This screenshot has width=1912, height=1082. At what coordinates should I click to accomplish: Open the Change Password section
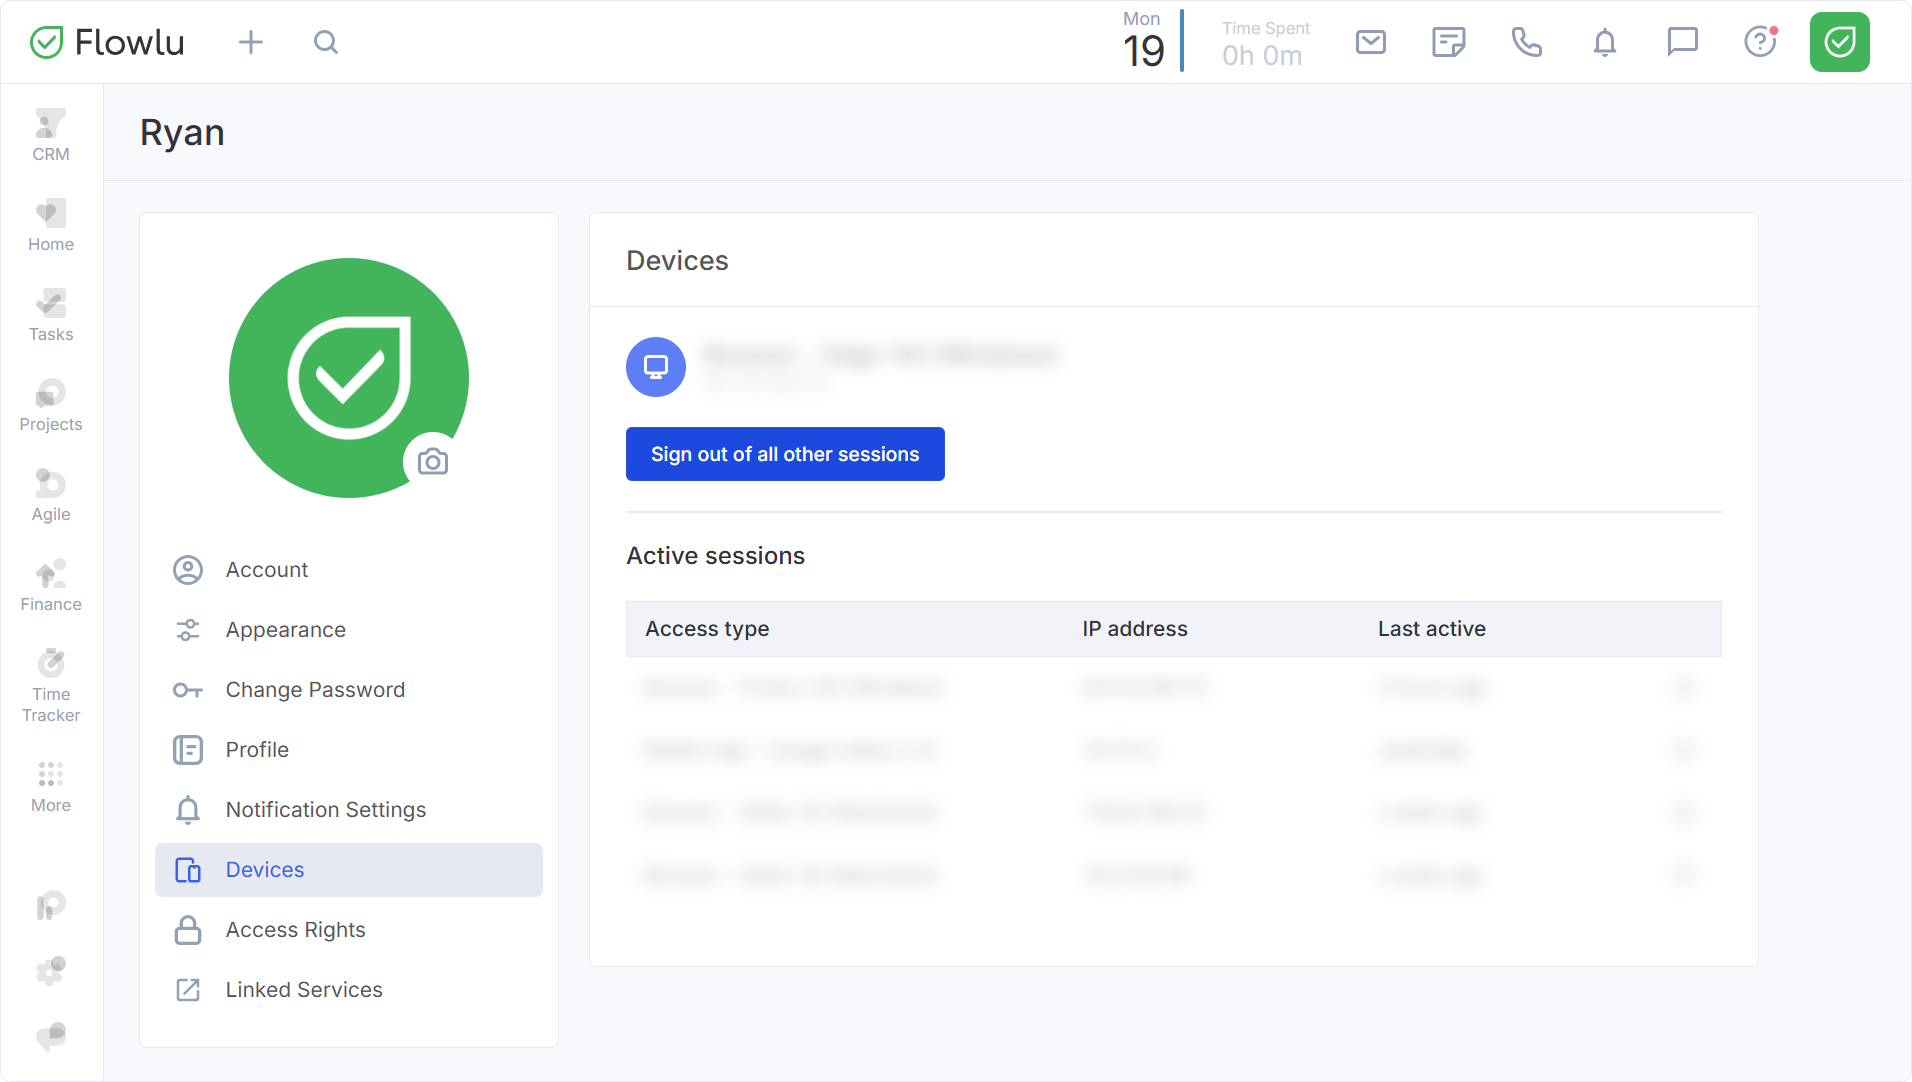click(x=315, y=690)
